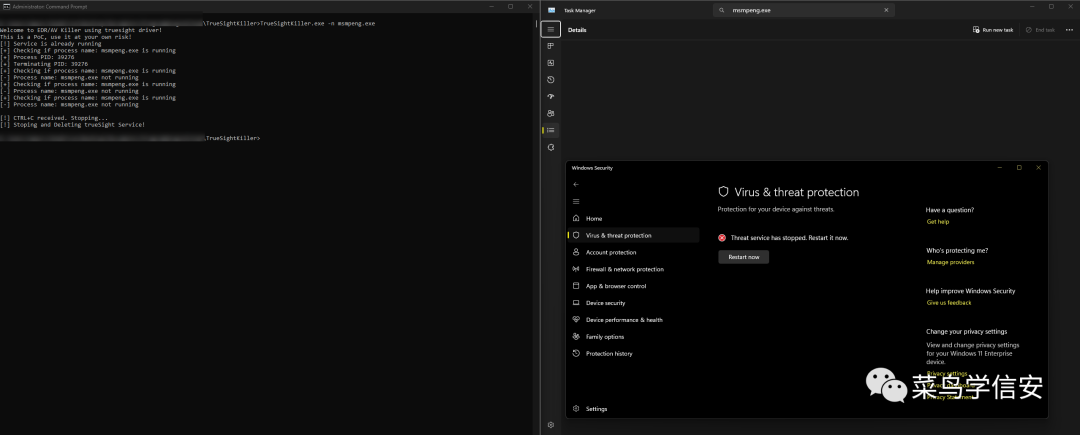This screenshot has width=1080, height=435.
Task: Minimize the Task Manager window
Action: tap(1032, 6)
